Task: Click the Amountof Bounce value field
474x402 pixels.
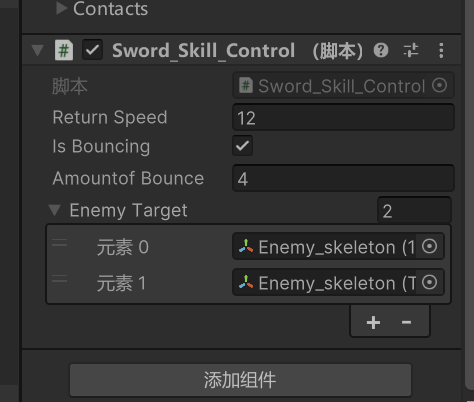Action: [343, 178]
